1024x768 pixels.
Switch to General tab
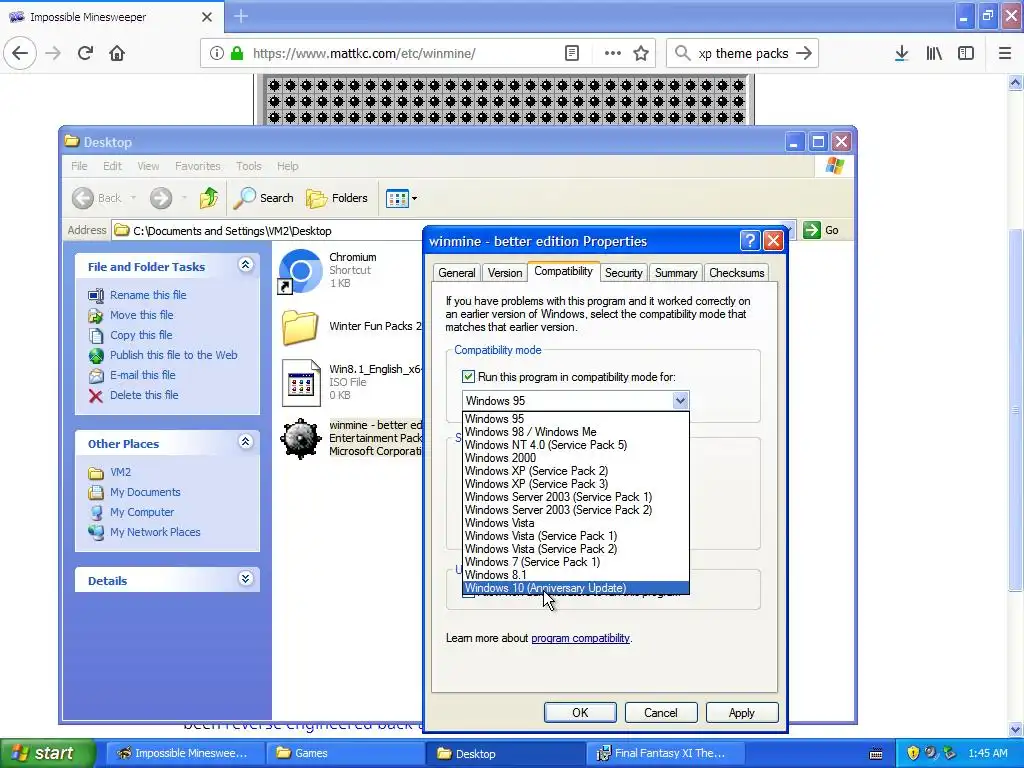456,273
